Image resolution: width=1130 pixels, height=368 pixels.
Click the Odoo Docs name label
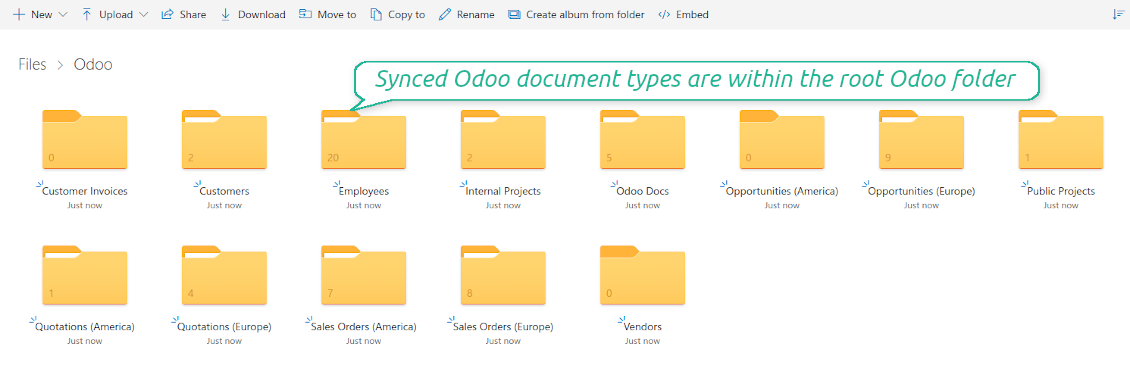[x=643, y=192]
